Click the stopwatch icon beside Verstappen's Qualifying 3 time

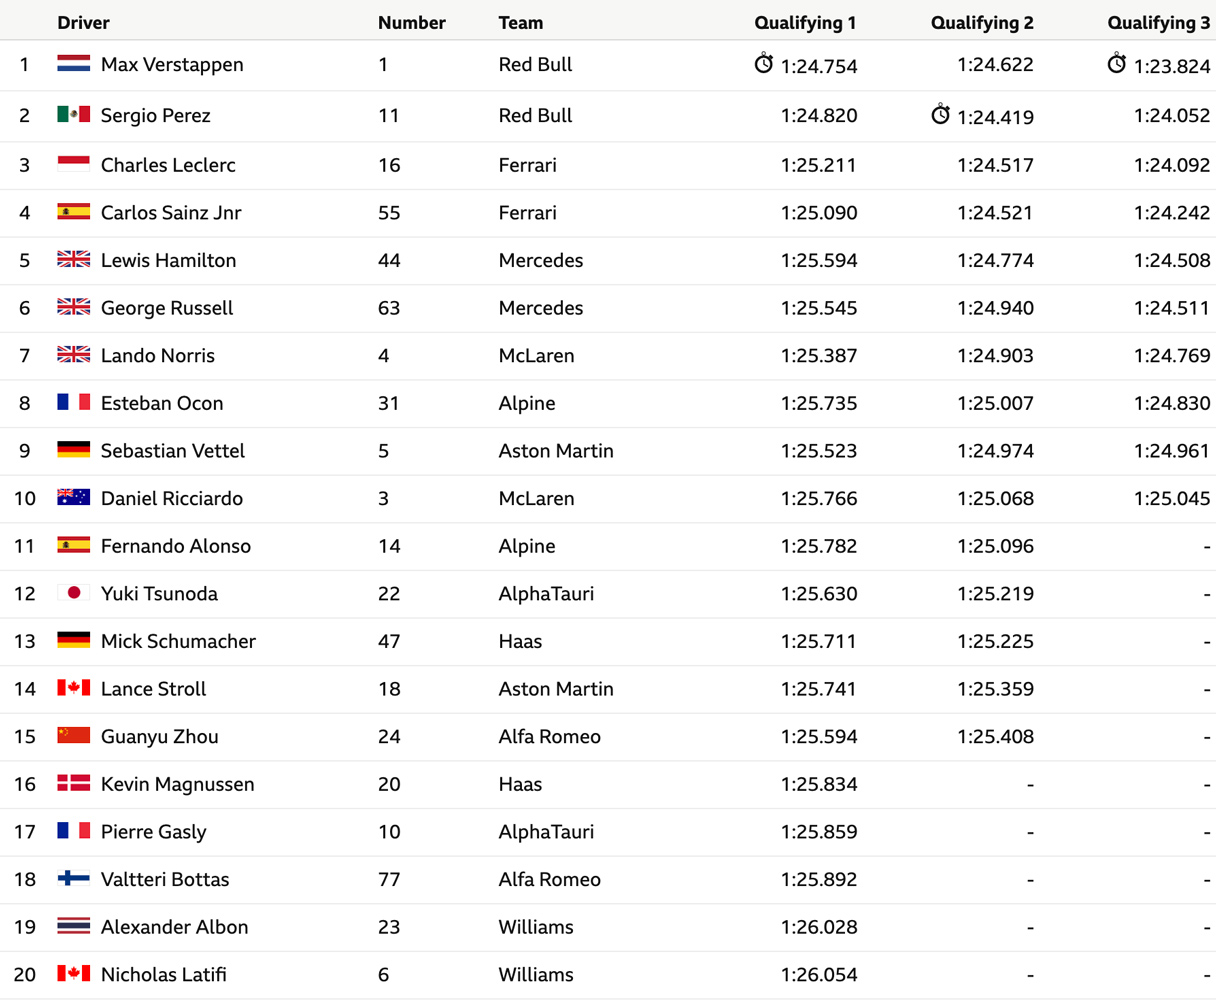click(x=1117, y=64)
